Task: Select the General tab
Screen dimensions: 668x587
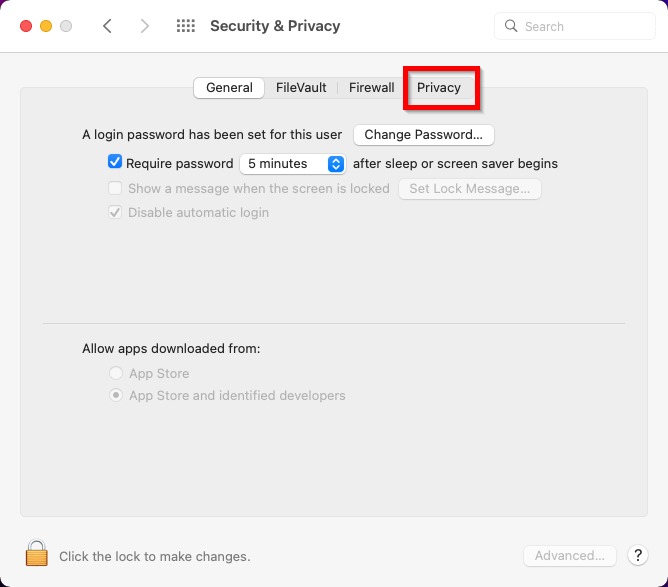Action: [229, 87]
